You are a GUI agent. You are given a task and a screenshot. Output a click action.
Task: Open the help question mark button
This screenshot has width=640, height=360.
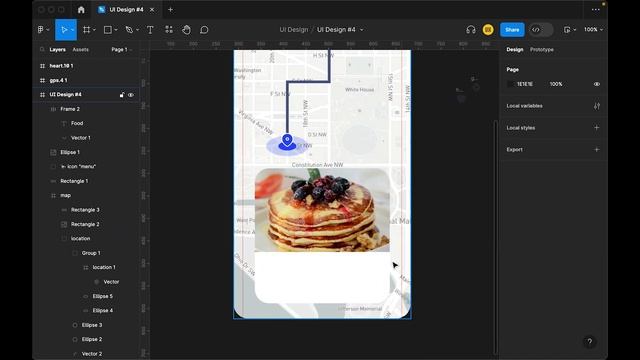click(x=589, y=342)
